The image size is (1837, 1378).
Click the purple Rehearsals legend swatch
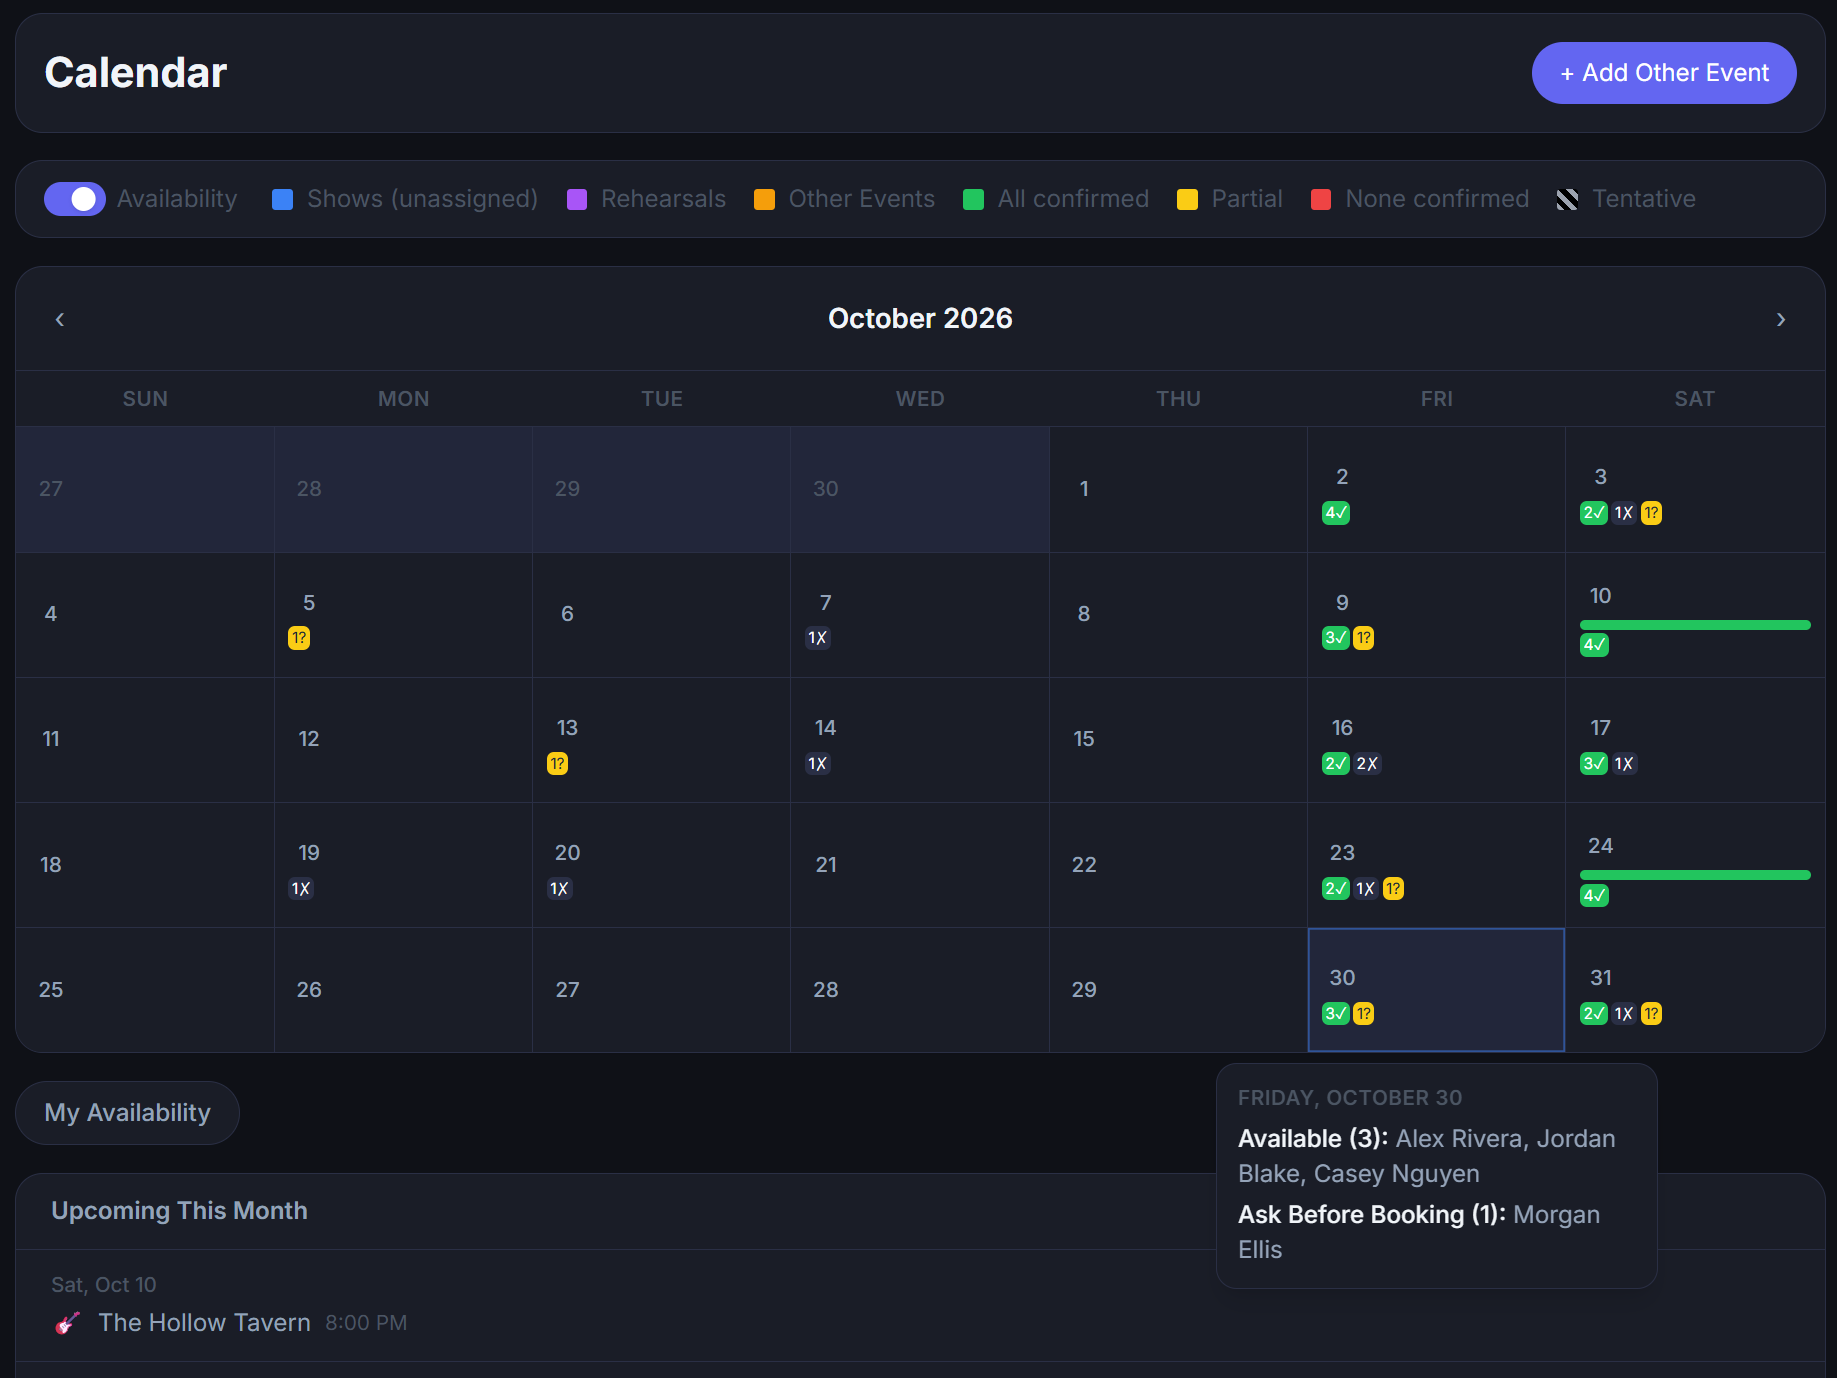coord(577,199)
